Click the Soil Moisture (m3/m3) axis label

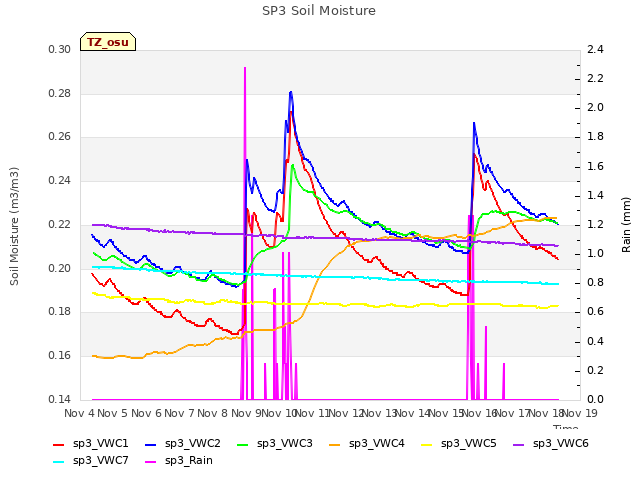[14, 226]
